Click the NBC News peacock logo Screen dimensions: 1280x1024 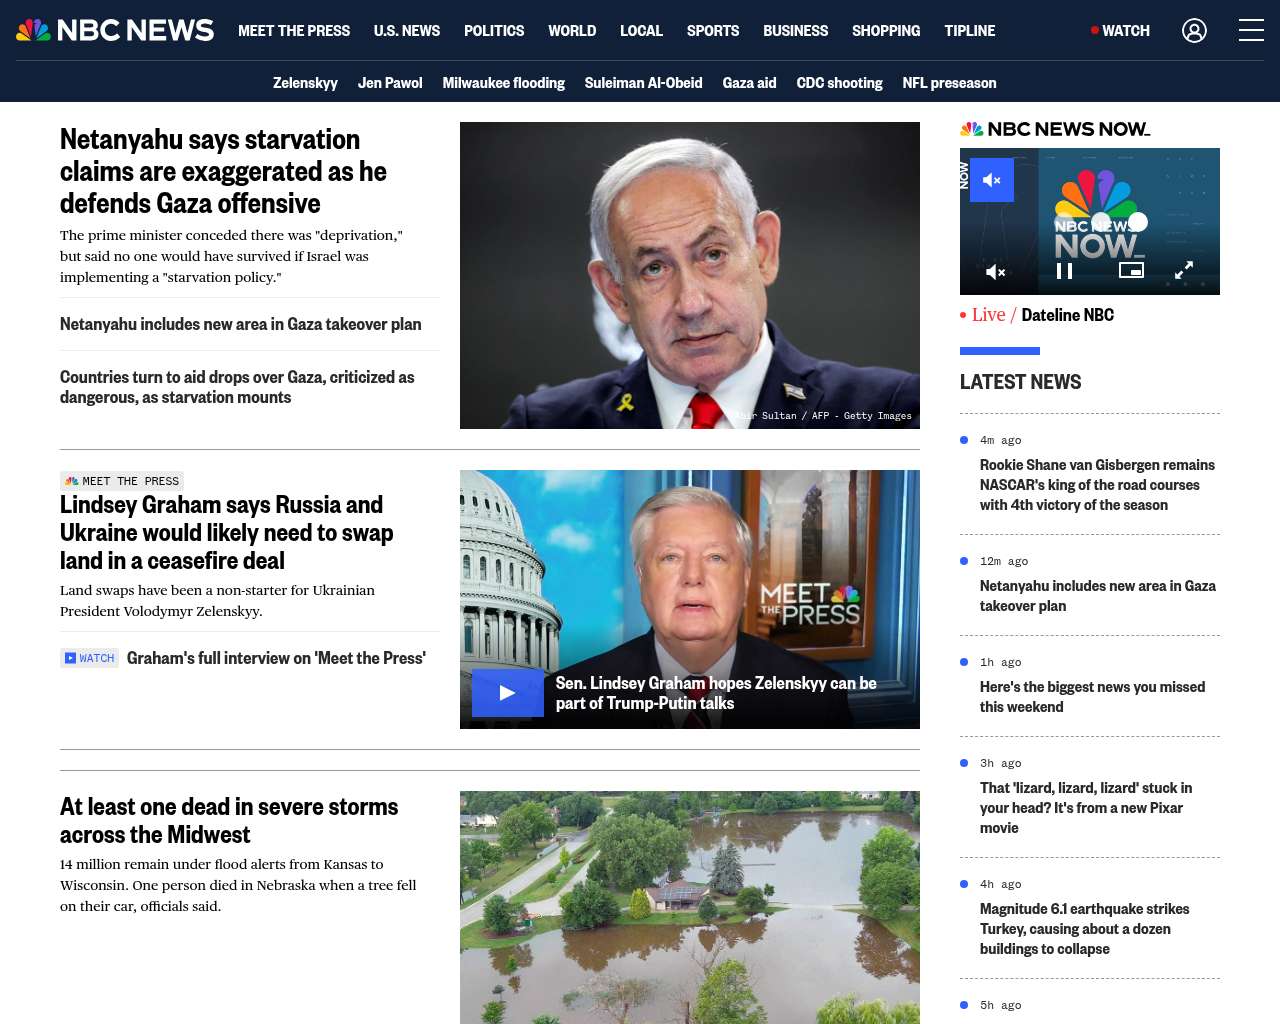point(115,30)
